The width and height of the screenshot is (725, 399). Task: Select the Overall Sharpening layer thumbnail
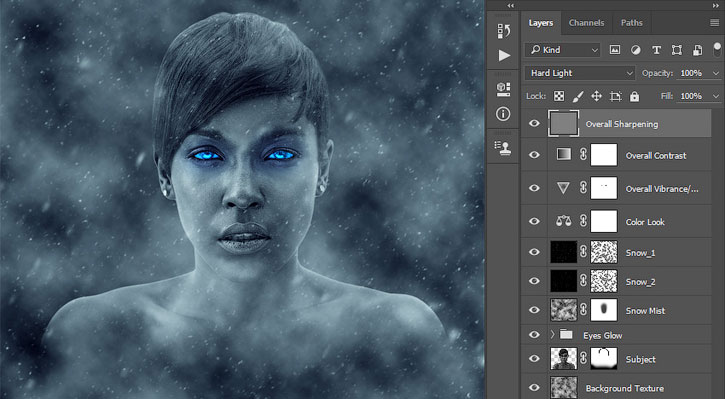tap(563, 123)
